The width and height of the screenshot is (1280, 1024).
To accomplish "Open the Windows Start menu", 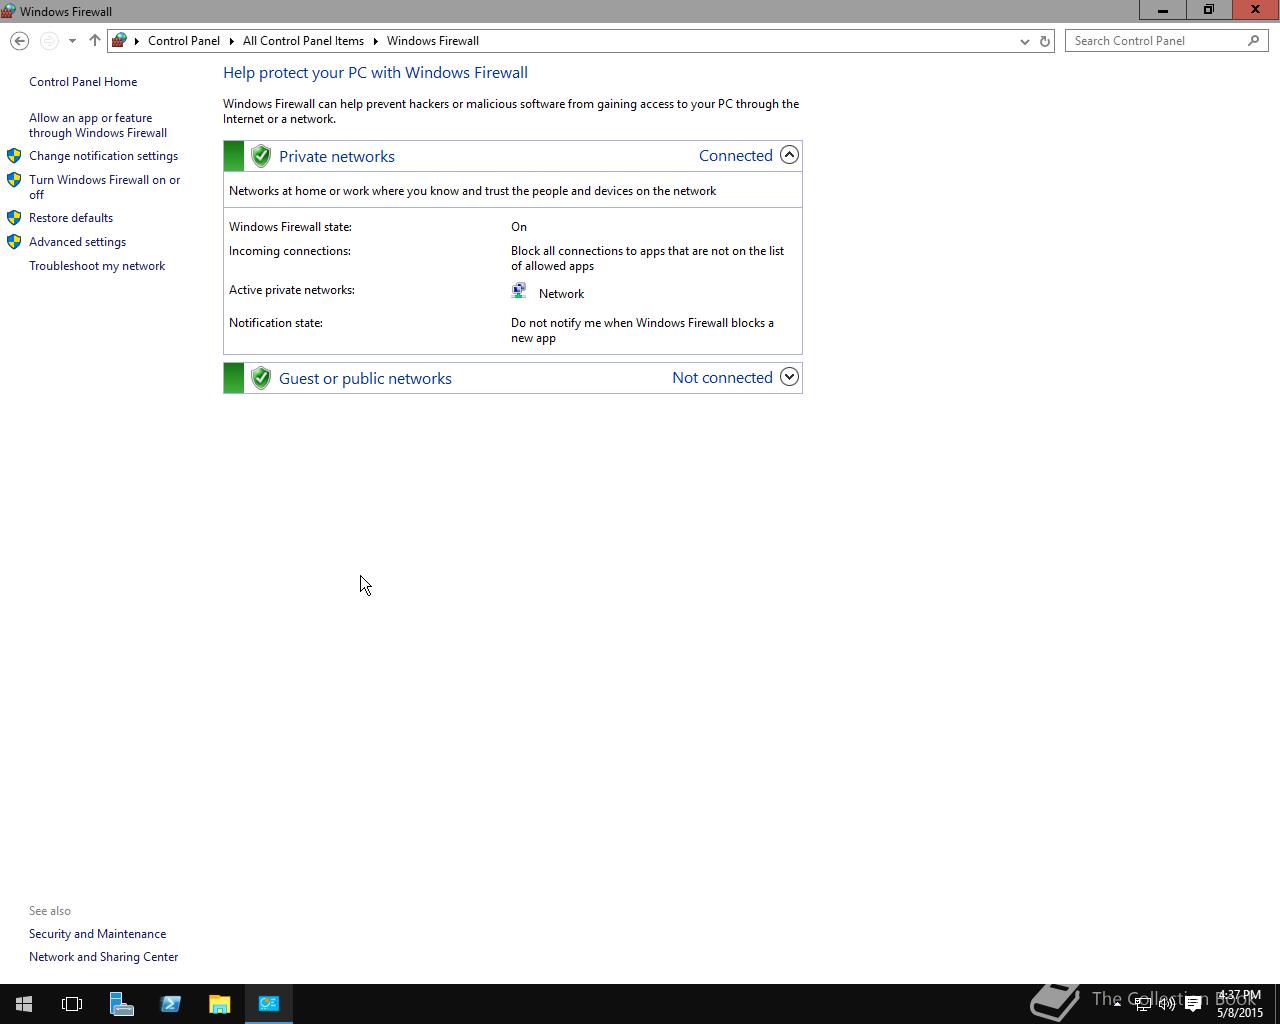I will 24,1004.
